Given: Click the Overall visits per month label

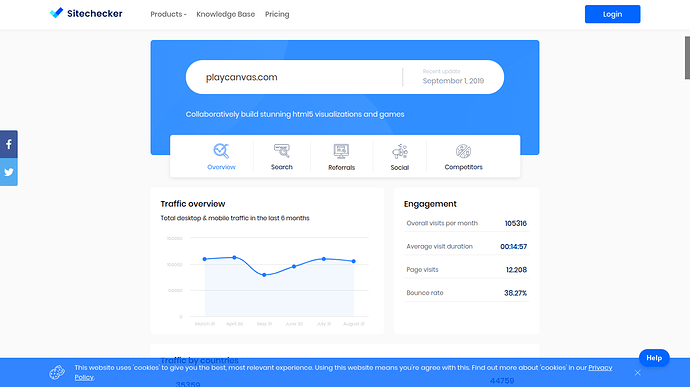Looking at the screenshot, I should (442, 223).
